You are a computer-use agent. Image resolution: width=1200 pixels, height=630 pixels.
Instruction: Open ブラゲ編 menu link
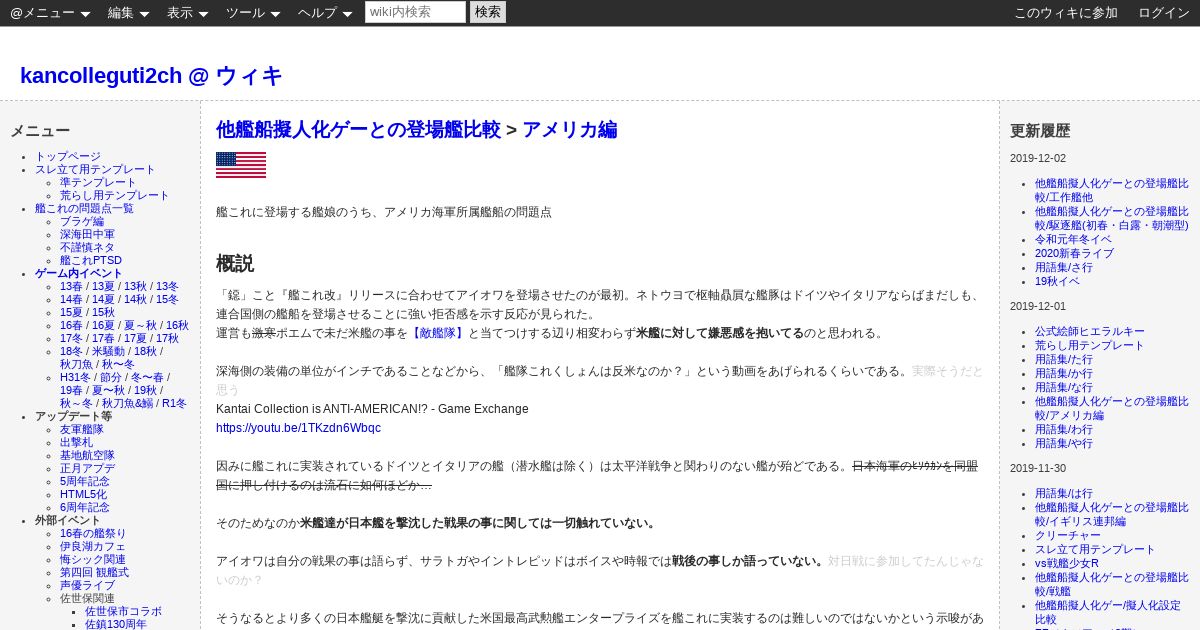[x=82, y=222]
